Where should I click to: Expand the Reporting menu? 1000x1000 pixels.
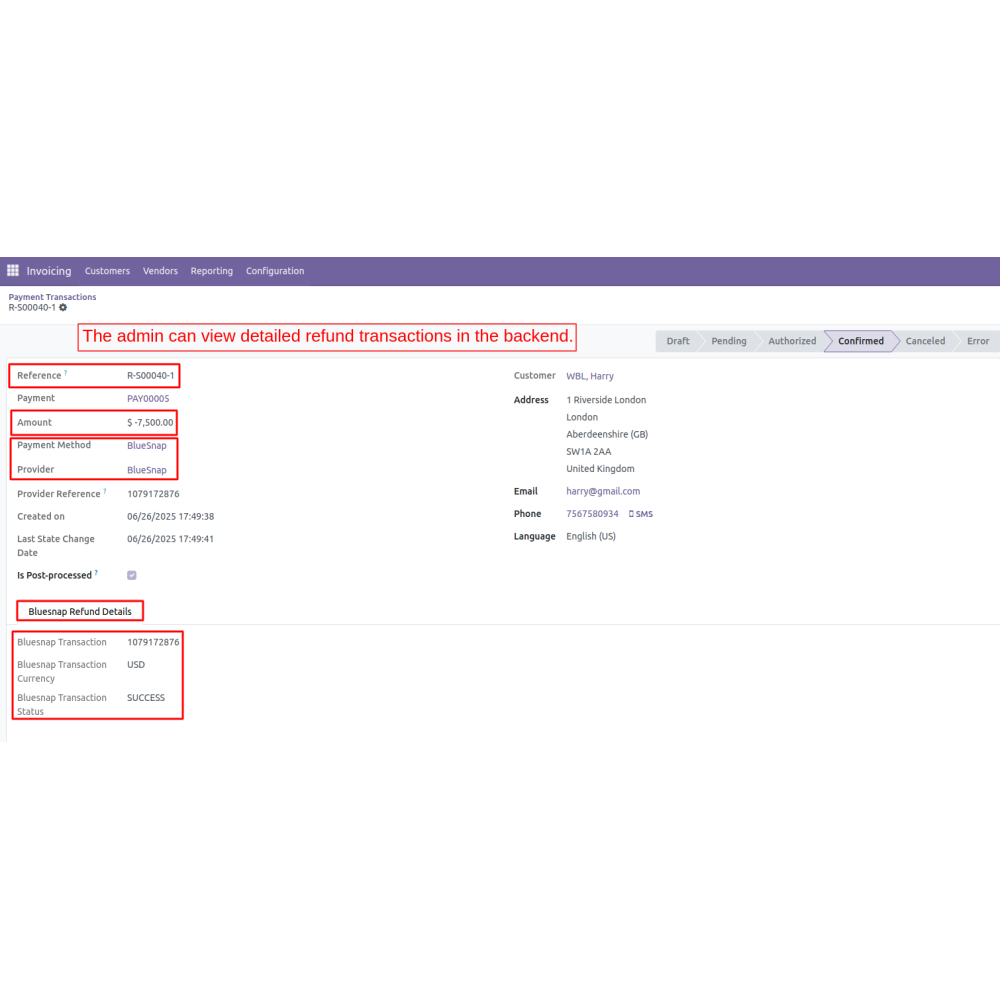coord(211,271)
